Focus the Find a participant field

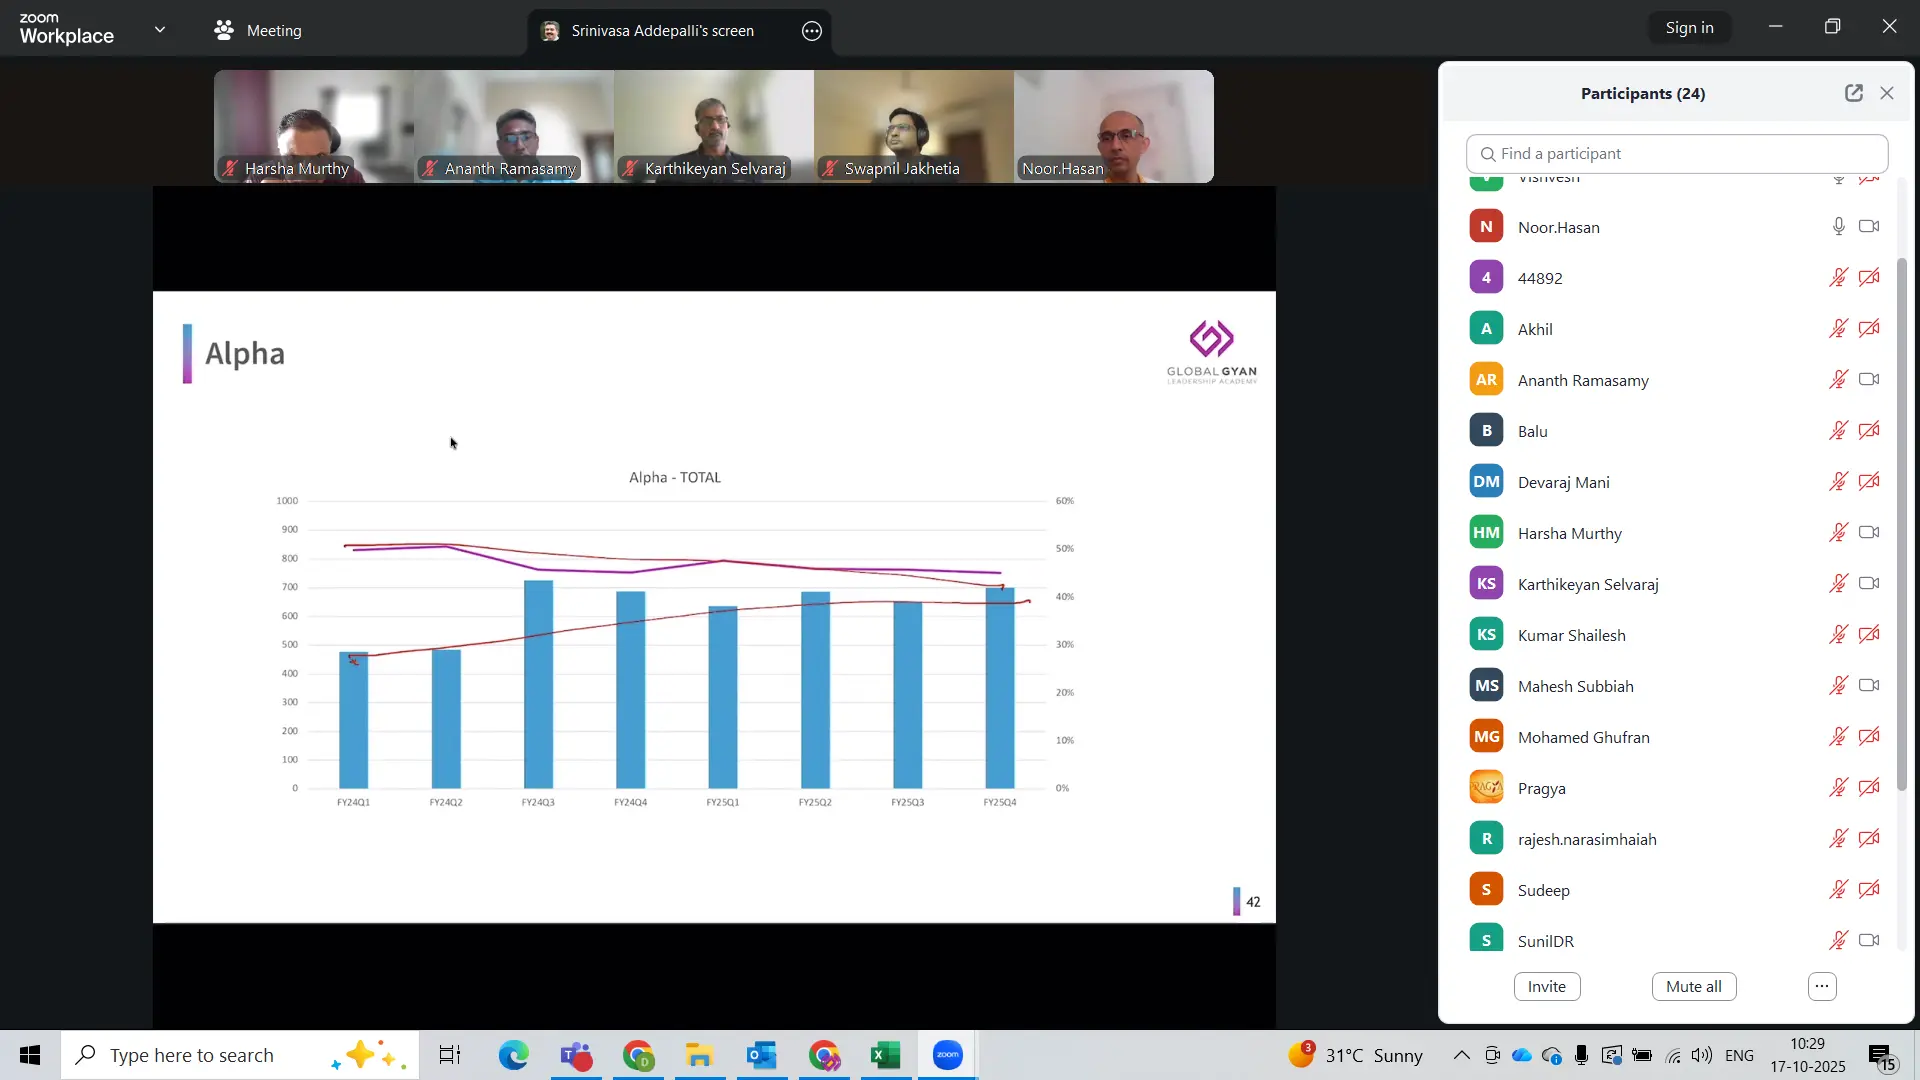click(x=1677, y=154)
